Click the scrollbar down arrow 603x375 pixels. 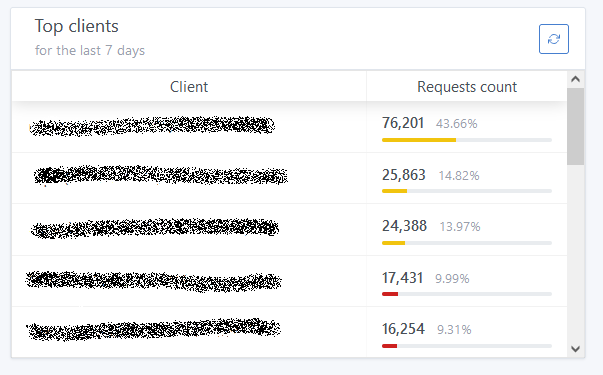(575, 349)
